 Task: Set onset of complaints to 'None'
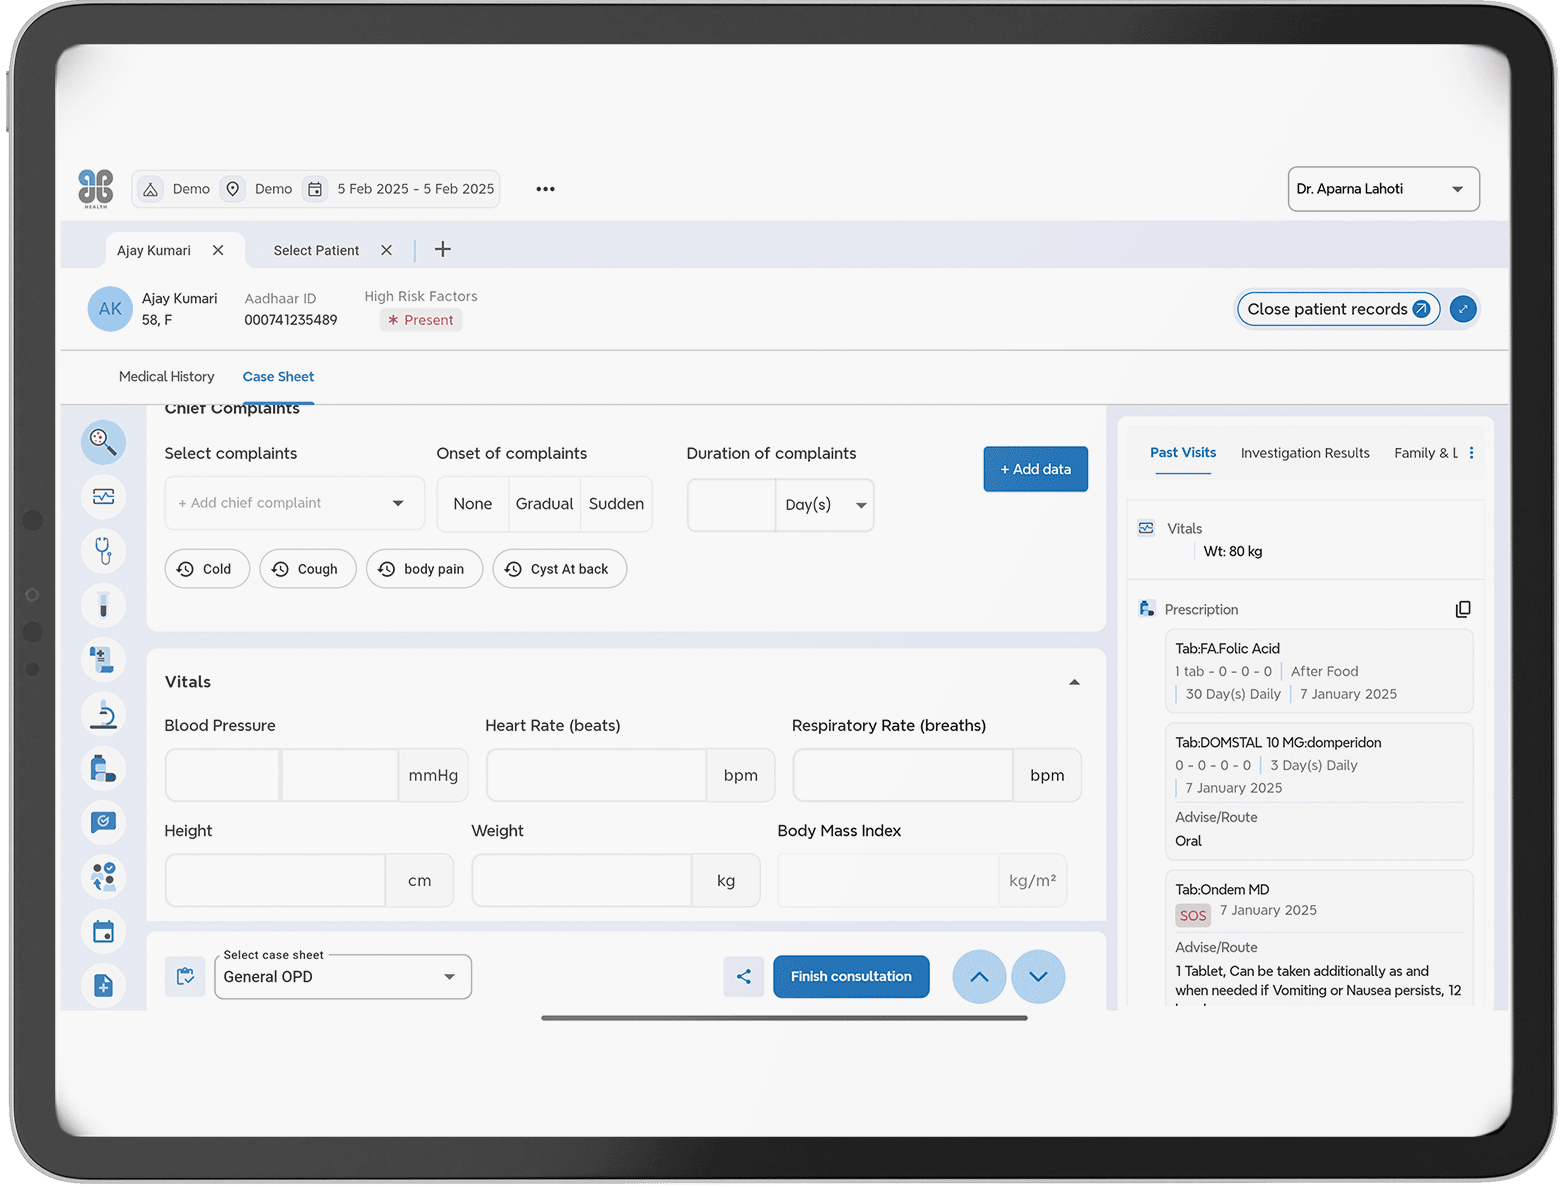point(472,504)
